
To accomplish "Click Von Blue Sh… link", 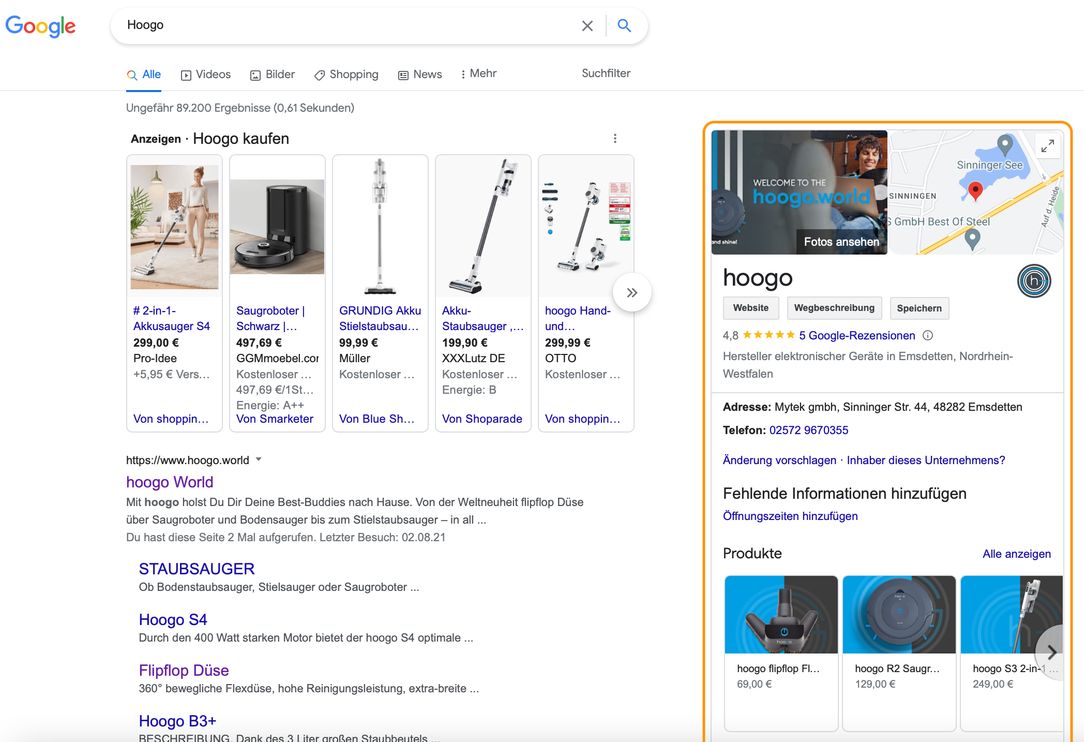I will coord(377,419).
